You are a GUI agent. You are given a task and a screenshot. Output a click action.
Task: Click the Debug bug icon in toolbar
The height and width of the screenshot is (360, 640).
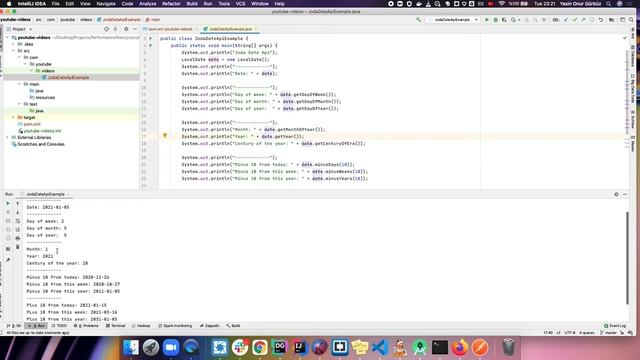[496, 20]
